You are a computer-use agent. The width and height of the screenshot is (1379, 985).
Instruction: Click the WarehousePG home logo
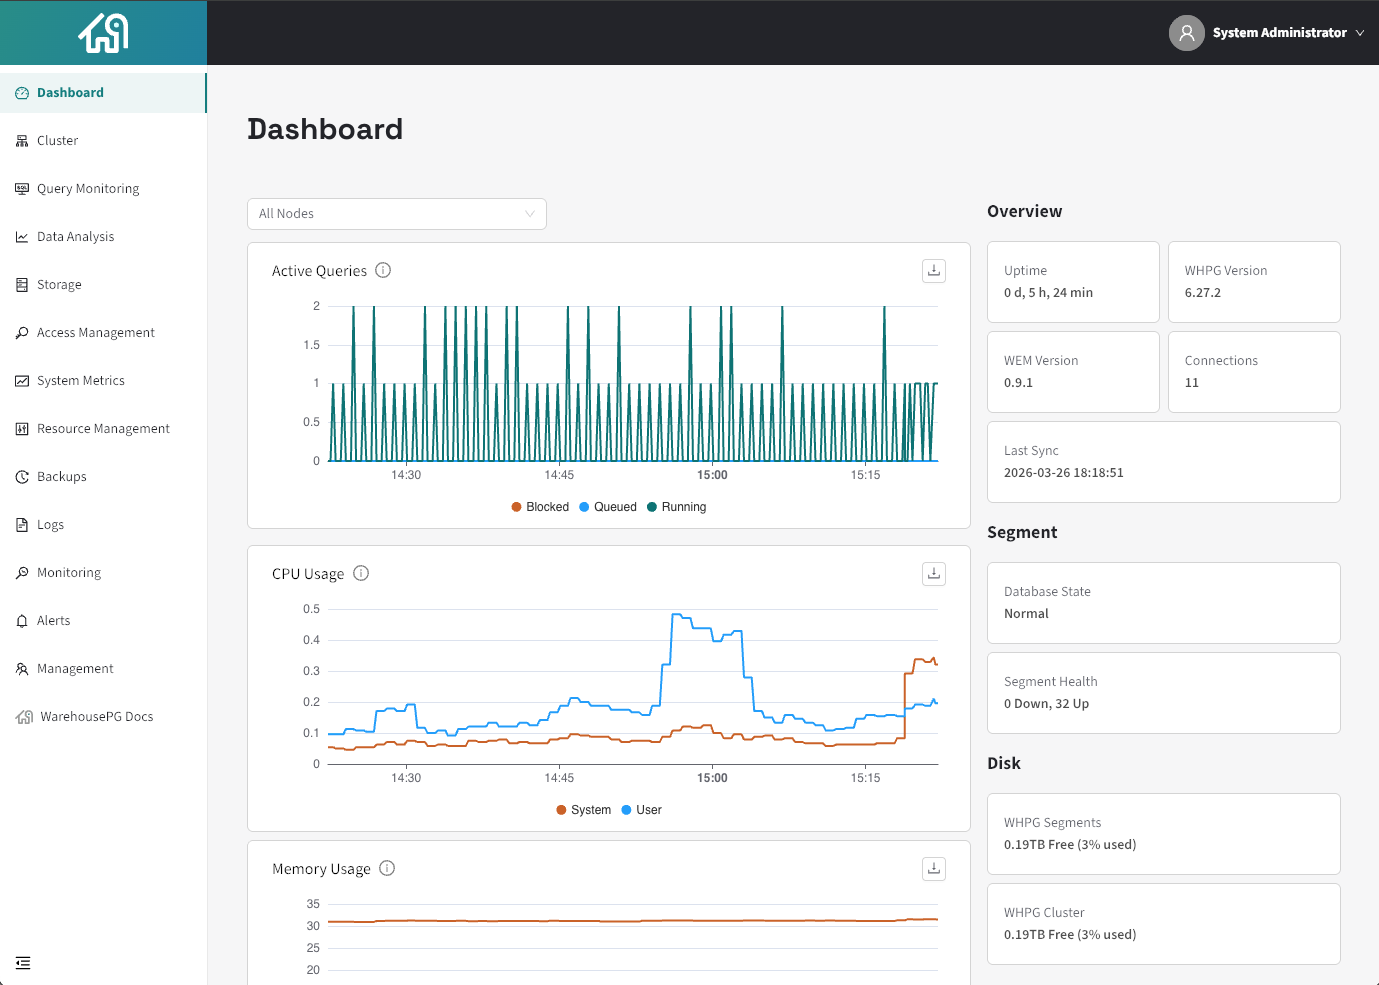pos(104,33)
